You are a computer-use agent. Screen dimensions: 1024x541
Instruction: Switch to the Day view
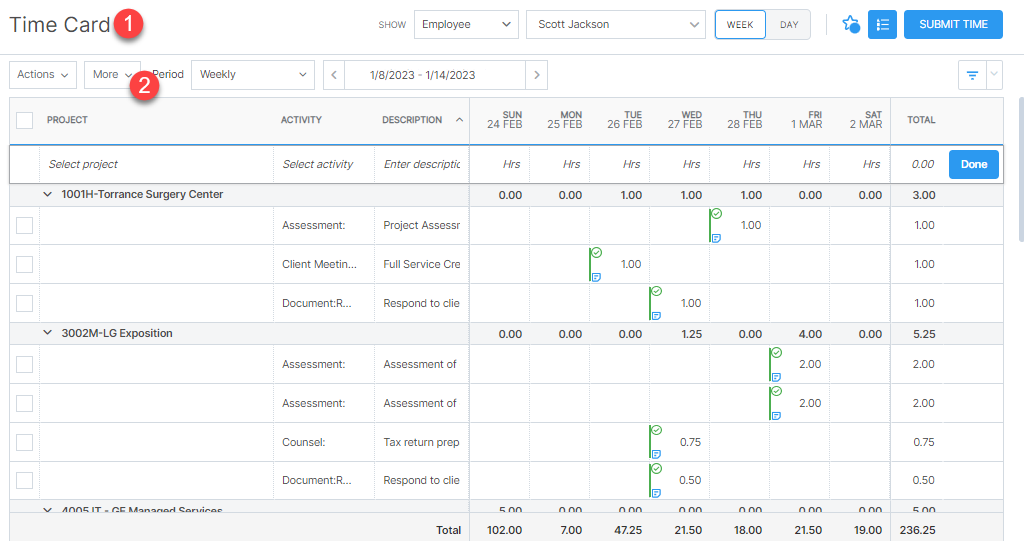coord(789,25)
